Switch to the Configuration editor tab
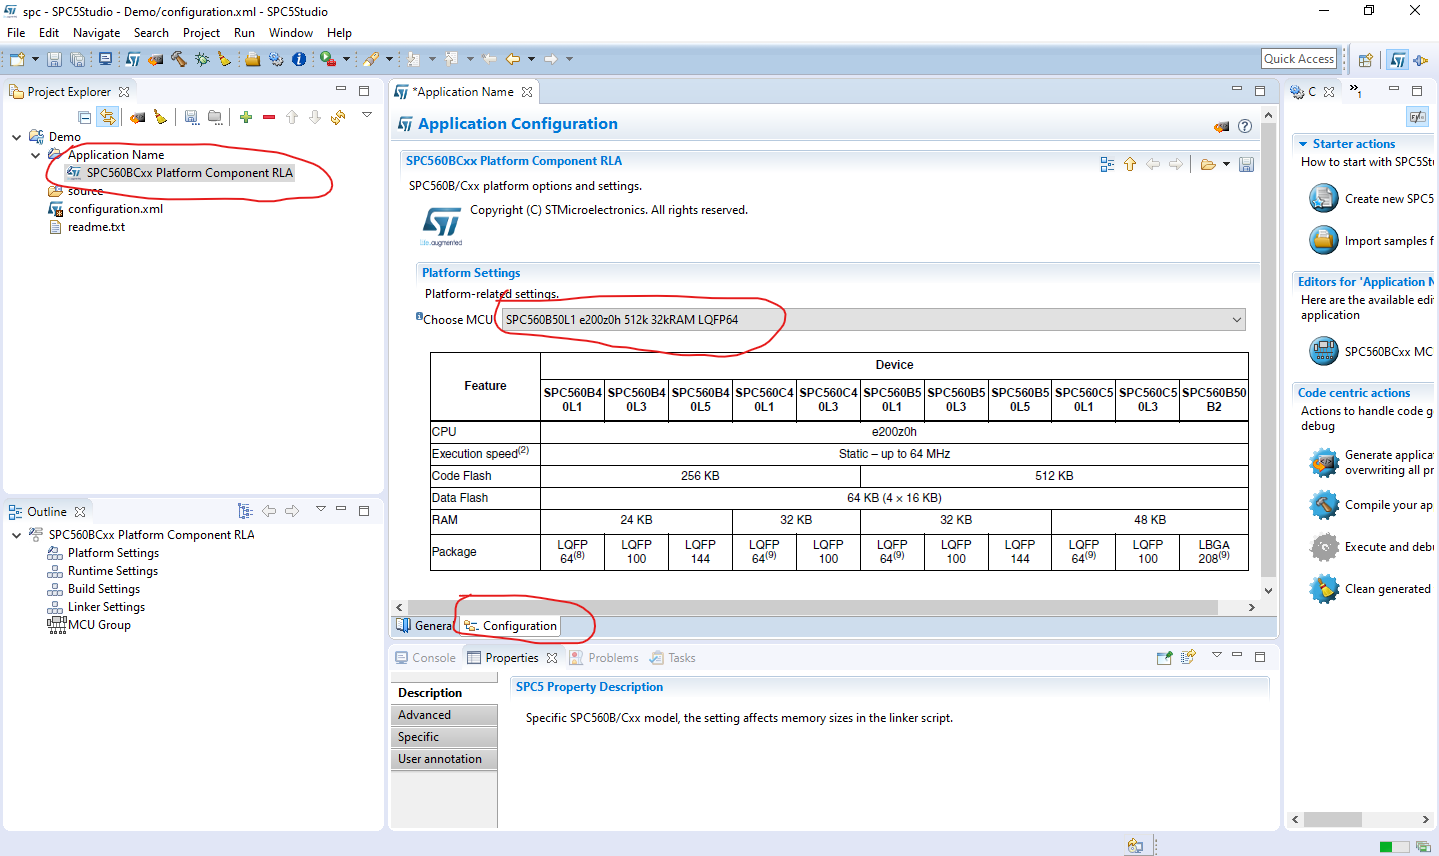 tap(510, 625)
